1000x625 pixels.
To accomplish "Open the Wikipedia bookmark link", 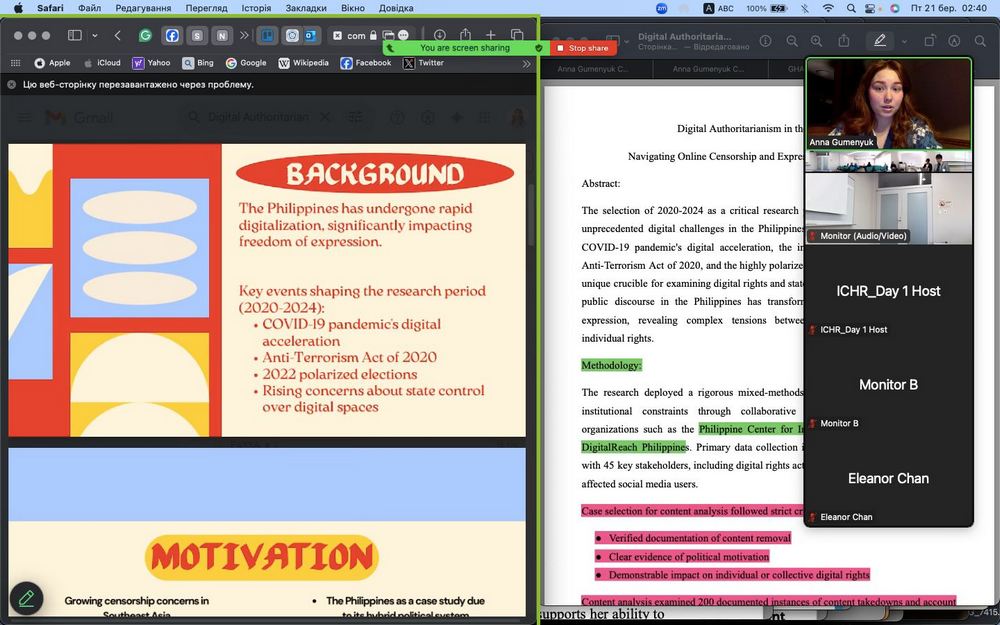I will point(303,63).
